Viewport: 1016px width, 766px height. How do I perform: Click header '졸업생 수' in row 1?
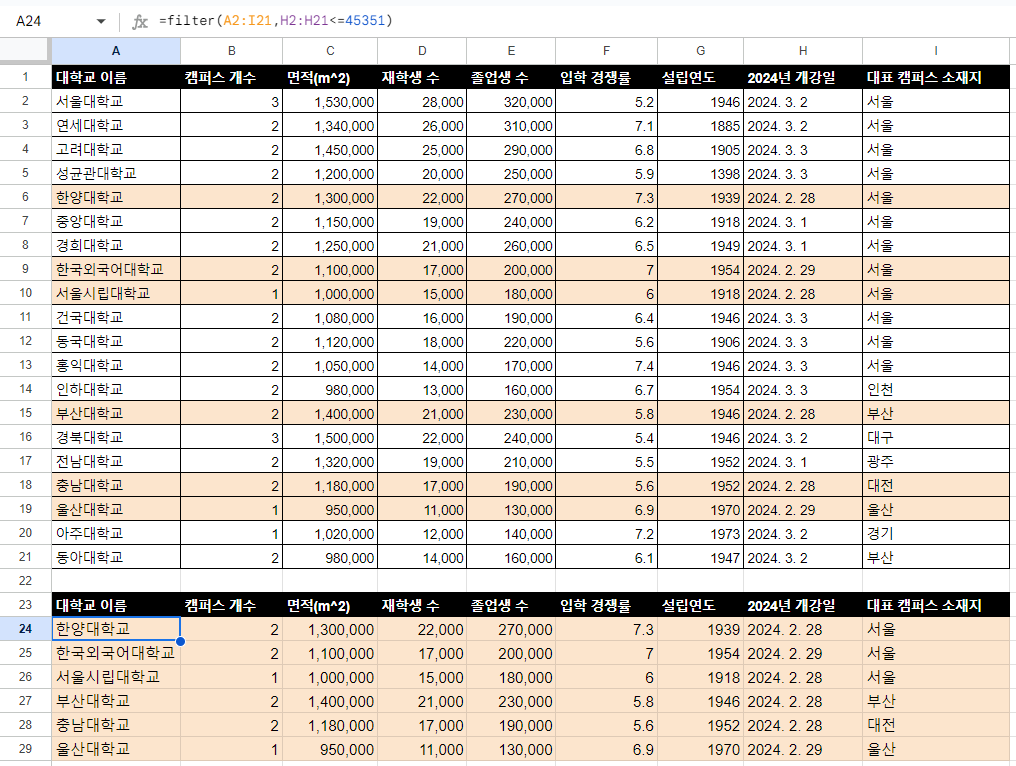click(x=511, y=78)
